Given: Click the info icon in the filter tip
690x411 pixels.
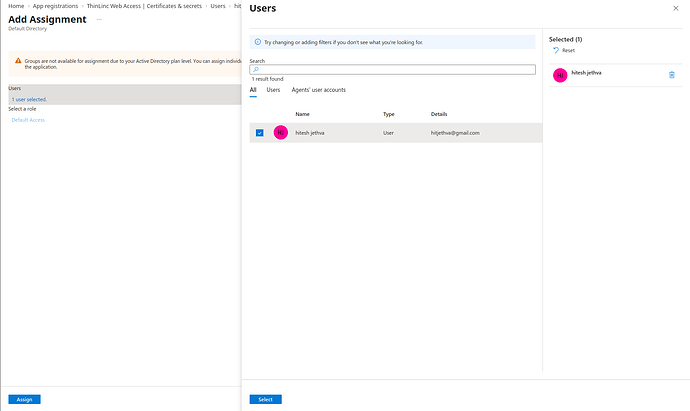Looking at the screenshot, I should (x=258, y=42).
